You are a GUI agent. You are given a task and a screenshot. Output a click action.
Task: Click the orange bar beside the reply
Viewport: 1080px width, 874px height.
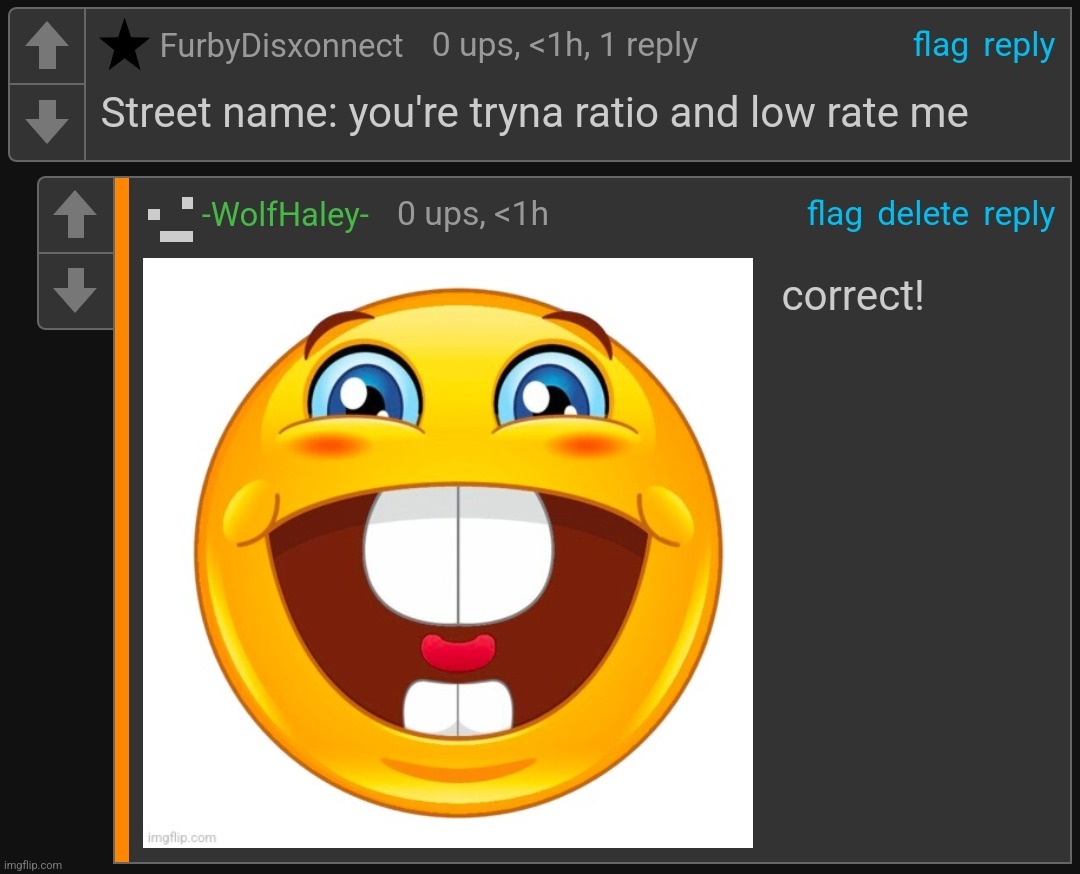pos(122,520)
